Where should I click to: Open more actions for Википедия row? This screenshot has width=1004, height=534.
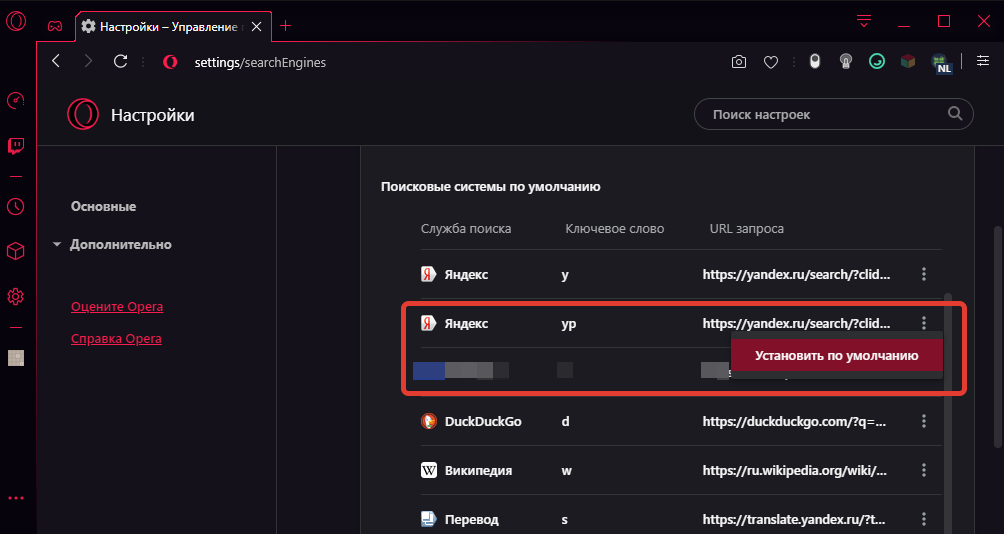click(x=923, y=470)
